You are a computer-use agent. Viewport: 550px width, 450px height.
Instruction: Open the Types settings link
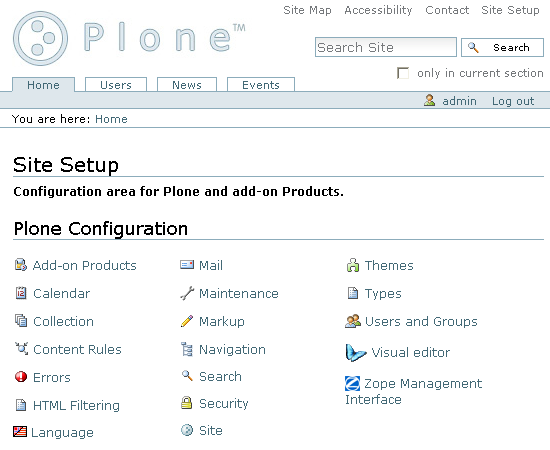[383, 294]
